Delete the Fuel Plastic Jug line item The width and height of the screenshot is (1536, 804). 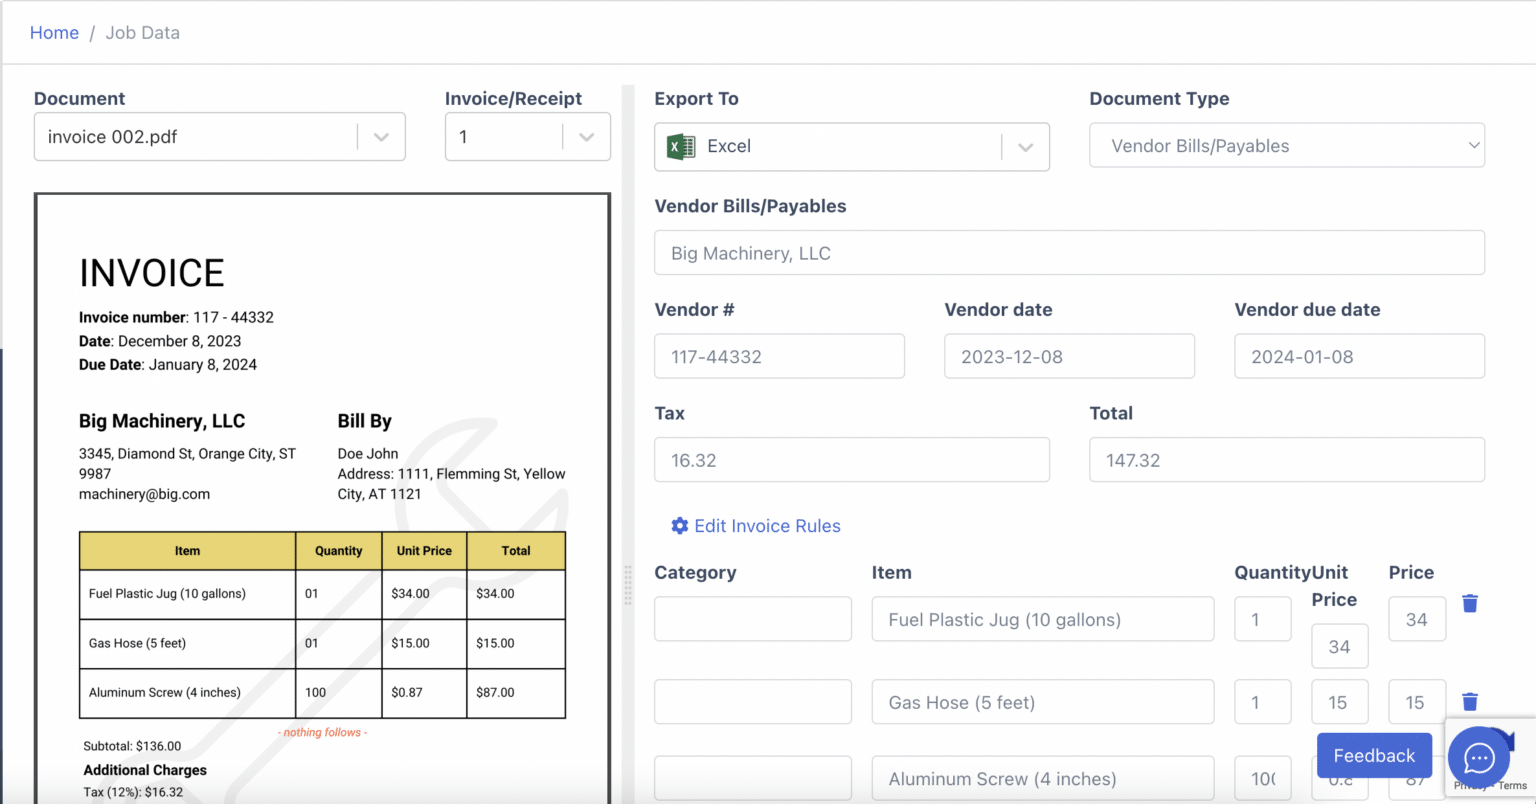1469,603
